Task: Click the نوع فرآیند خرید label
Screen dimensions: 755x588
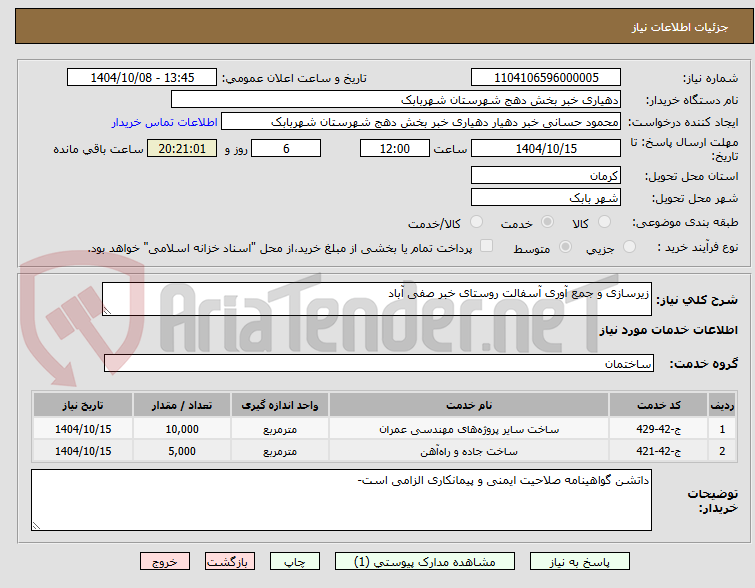Action: pos(698,248)
